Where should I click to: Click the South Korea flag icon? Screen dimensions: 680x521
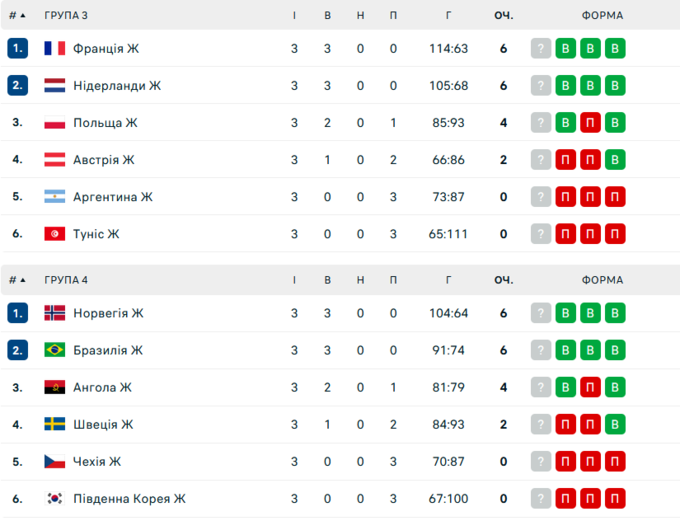[55, 498]
